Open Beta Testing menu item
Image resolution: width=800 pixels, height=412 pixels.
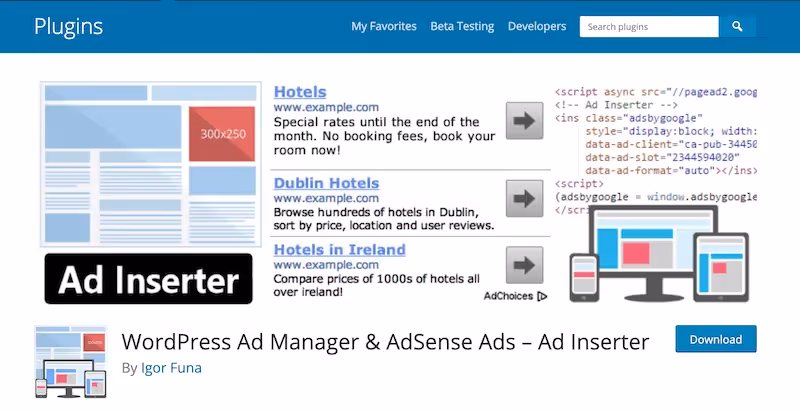462,27
